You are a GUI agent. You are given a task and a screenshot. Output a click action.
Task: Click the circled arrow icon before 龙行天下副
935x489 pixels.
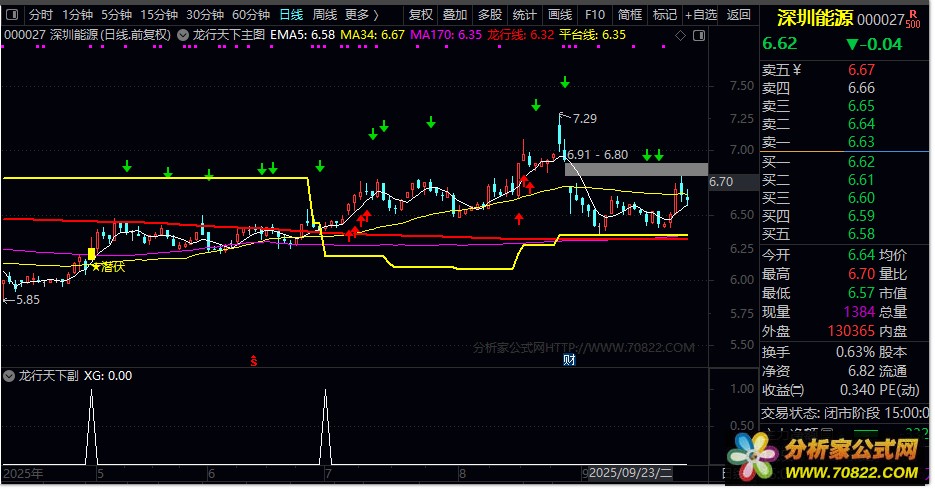[x=10, y=376]
